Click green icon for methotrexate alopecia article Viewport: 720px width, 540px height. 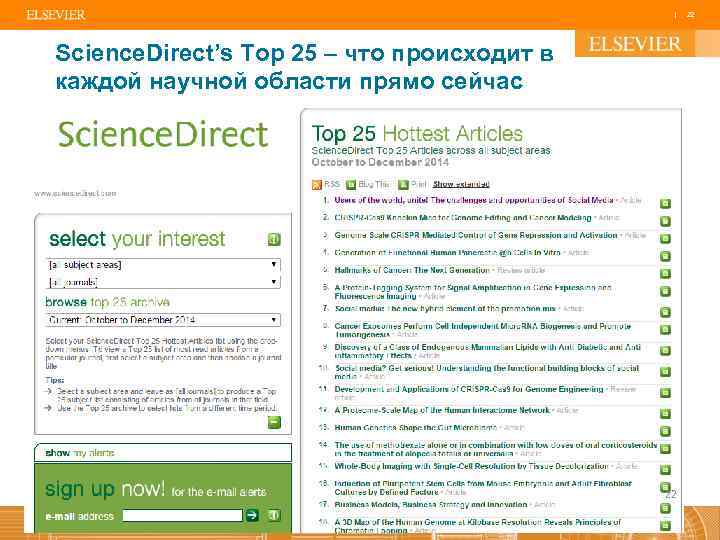[x=665, y=449]
